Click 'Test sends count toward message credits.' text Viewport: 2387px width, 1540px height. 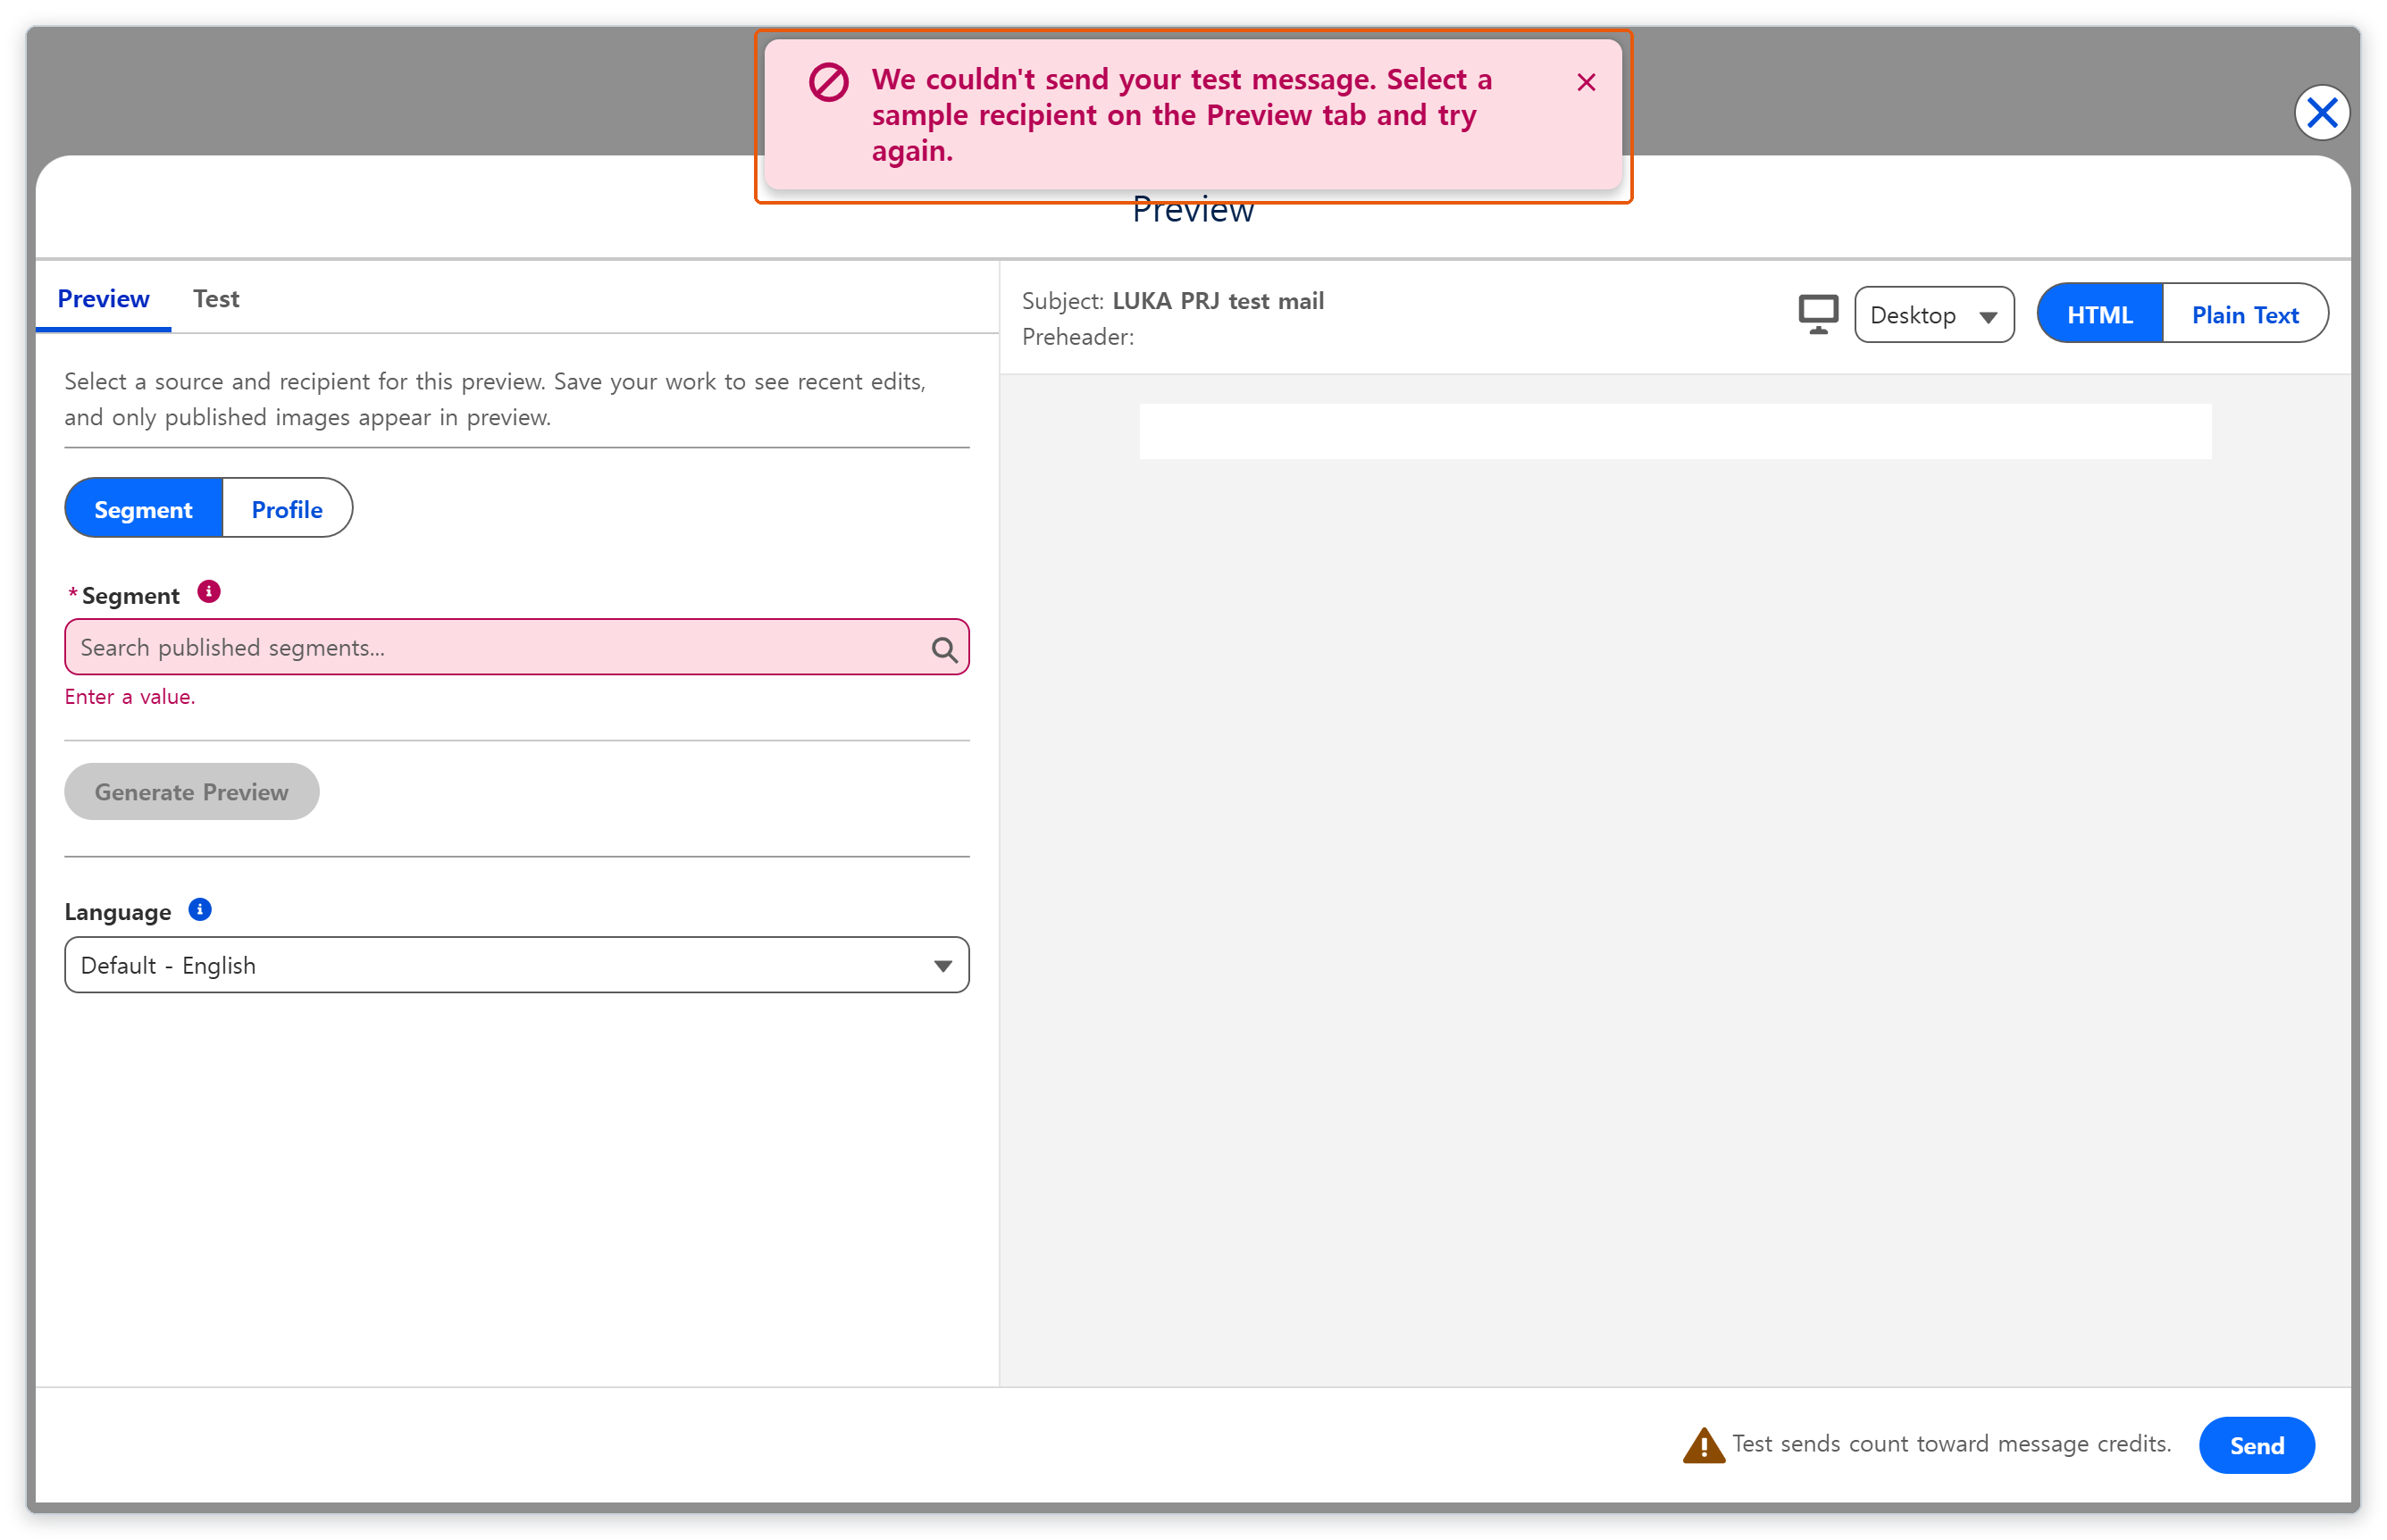(x=1951, y=1444)
